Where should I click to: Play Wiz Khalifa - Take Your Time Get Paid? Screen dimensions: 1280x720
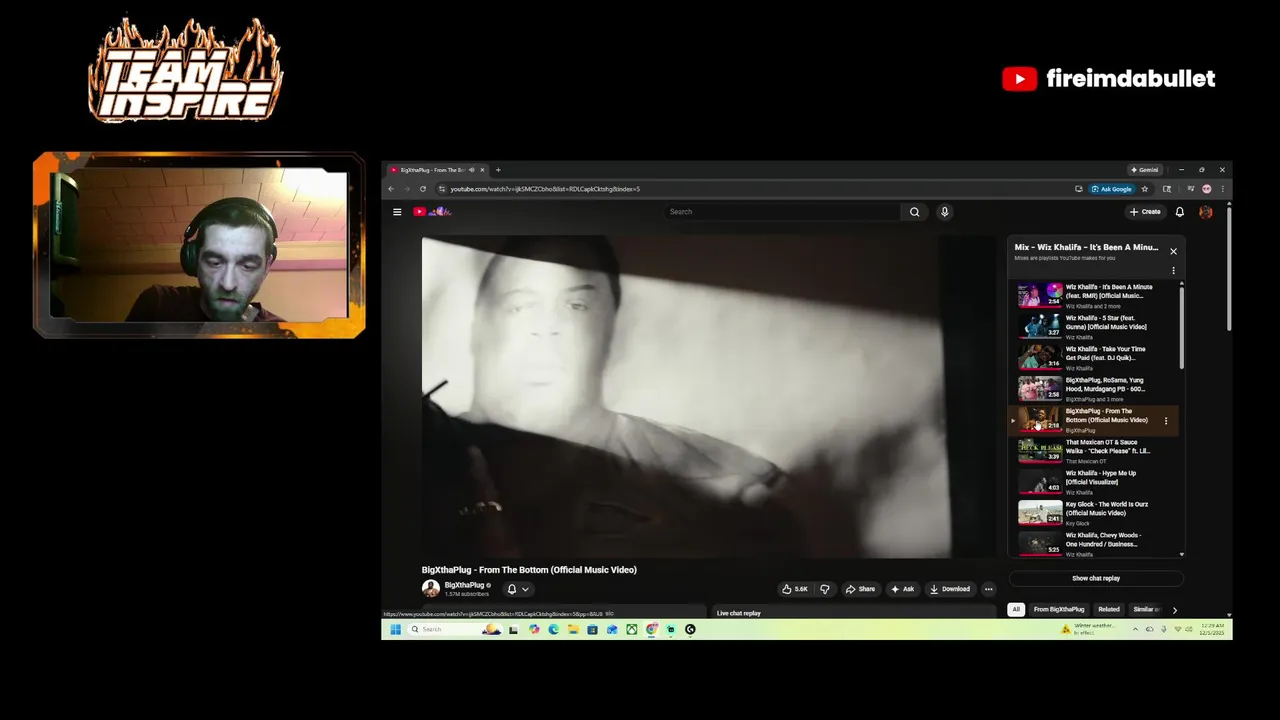coord(1096,358)
